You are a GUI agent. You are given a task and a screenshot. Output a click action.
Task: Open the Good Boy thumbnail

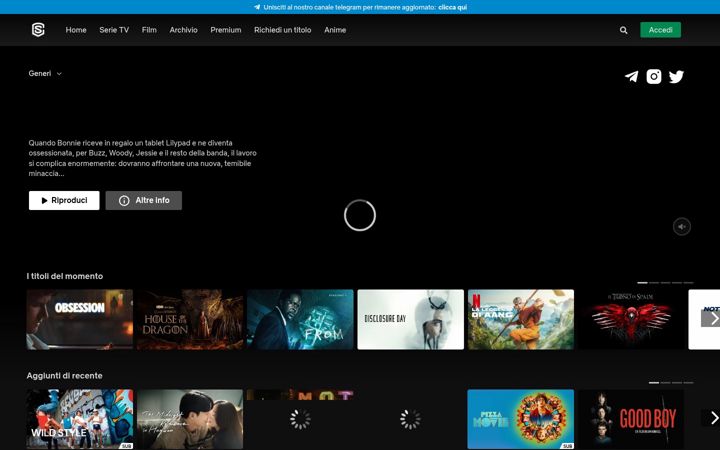coord(631,419)
